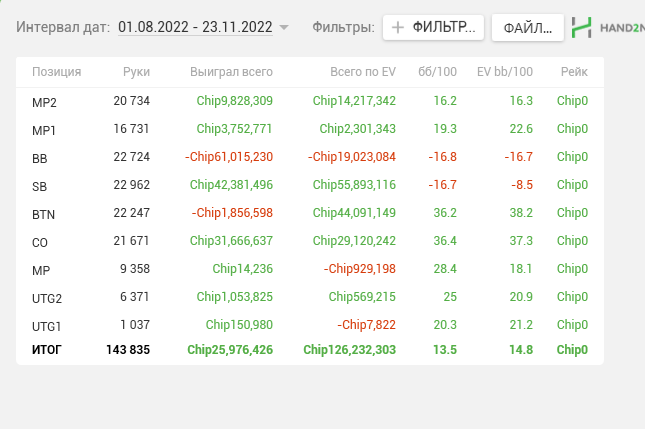Click the Hand2Note logo icon

click(582, 28)
